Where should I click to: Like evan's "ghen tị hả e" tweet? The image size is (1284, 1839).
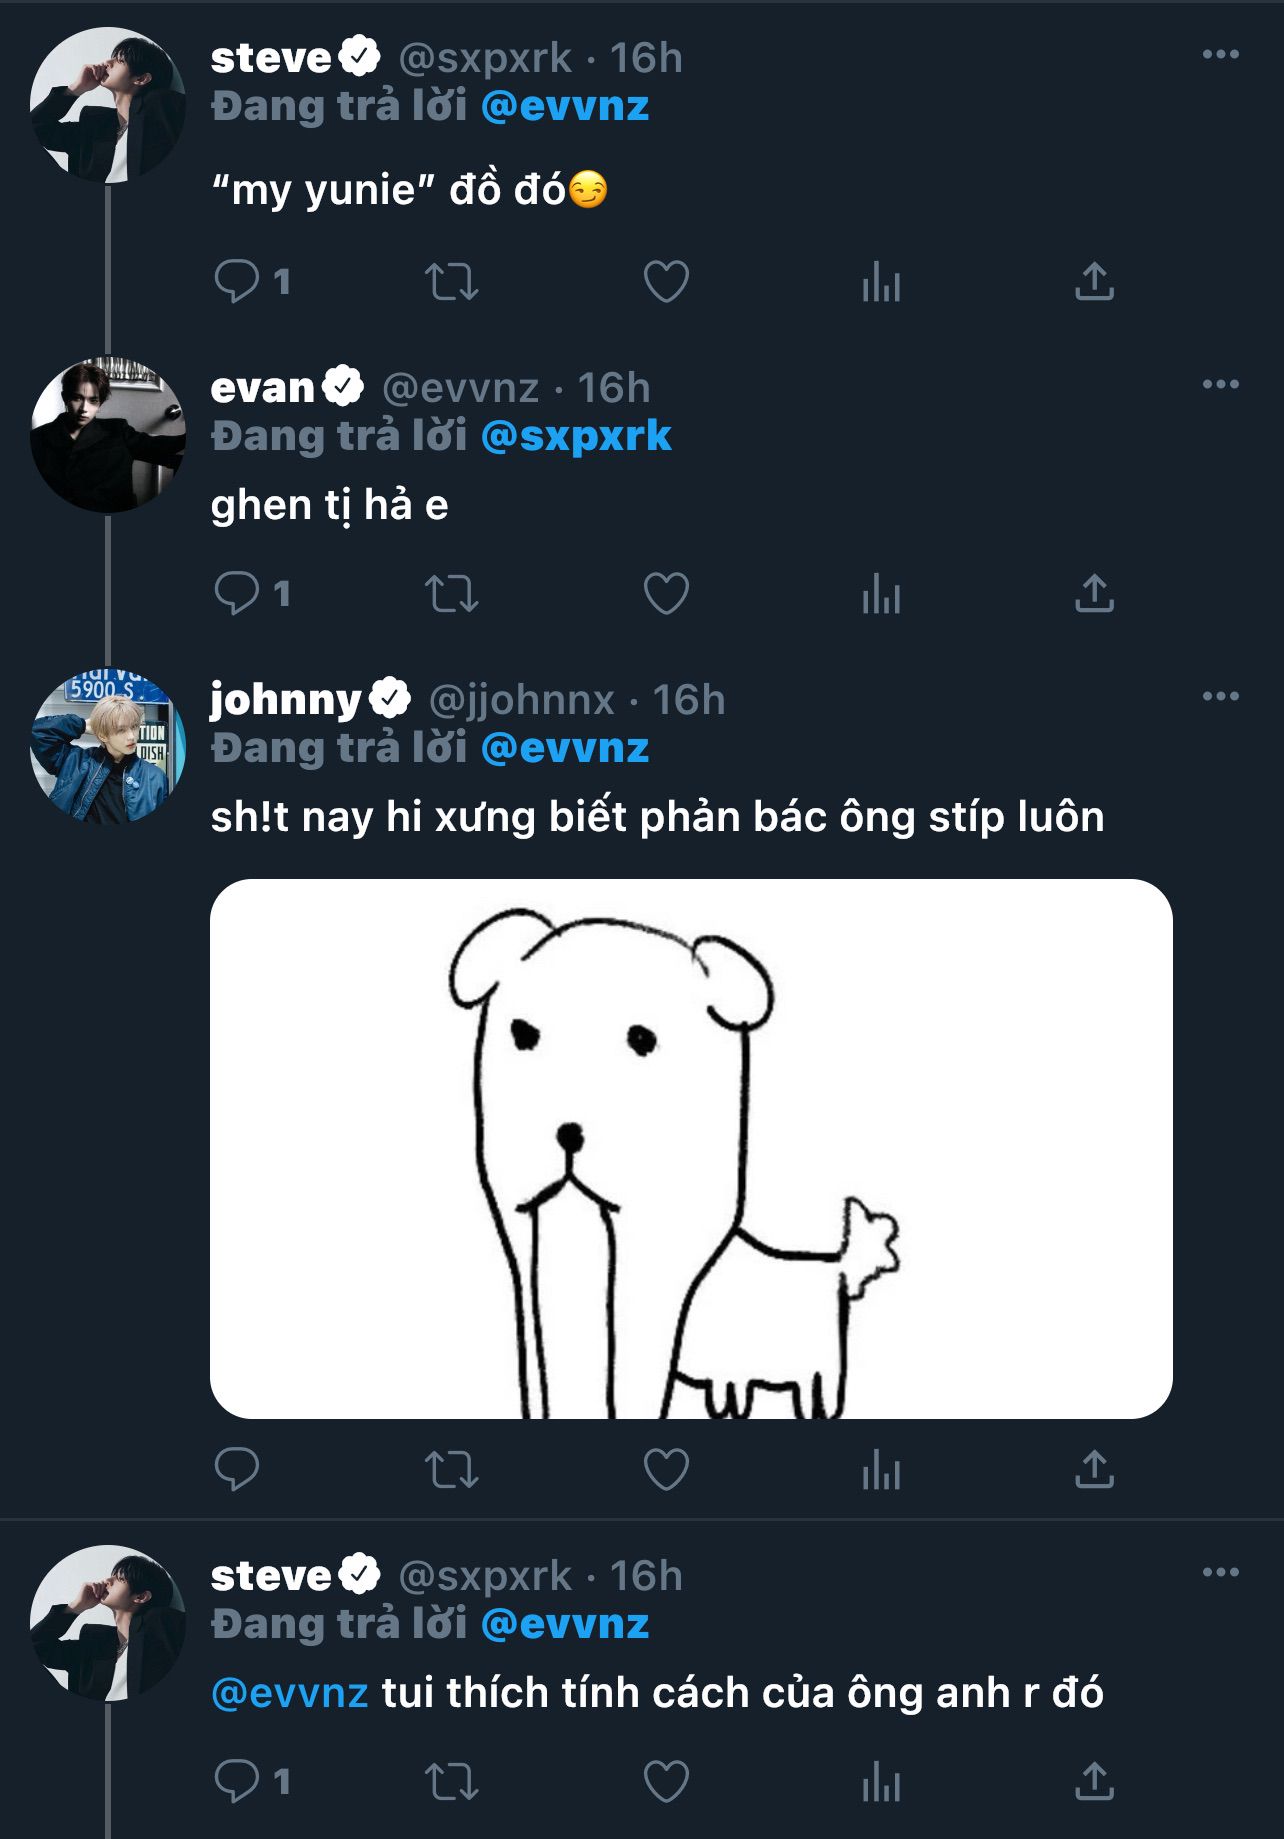666,593
